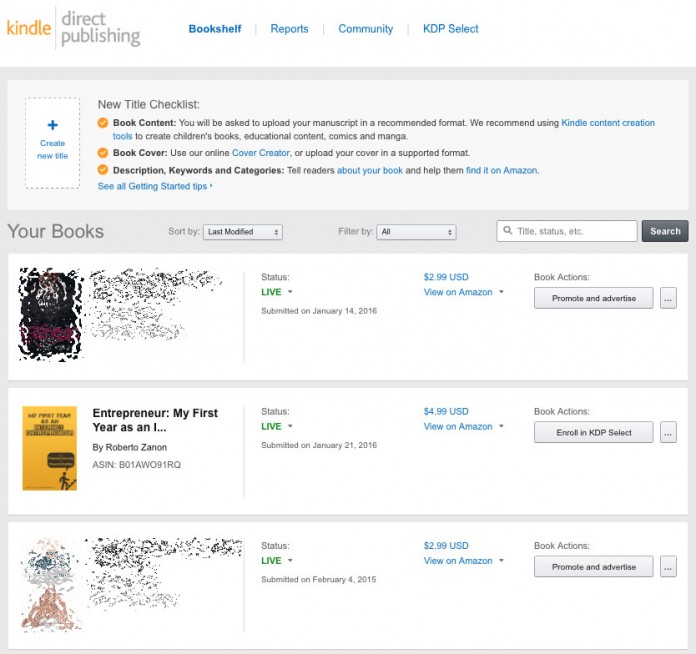Open the ellipsis menu for the first book
The height and width of the screenshot is (654, 696).
point(668,298)
